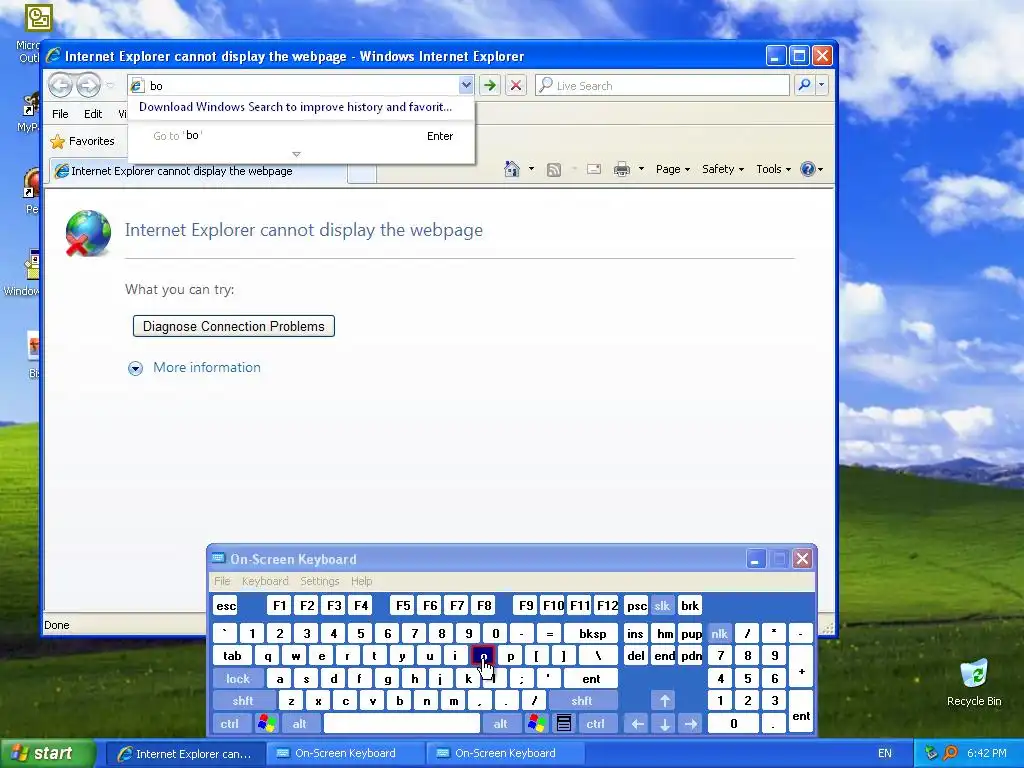Toggle the right alt key
Screen dimensions: 1024x768
coord(500,724)
